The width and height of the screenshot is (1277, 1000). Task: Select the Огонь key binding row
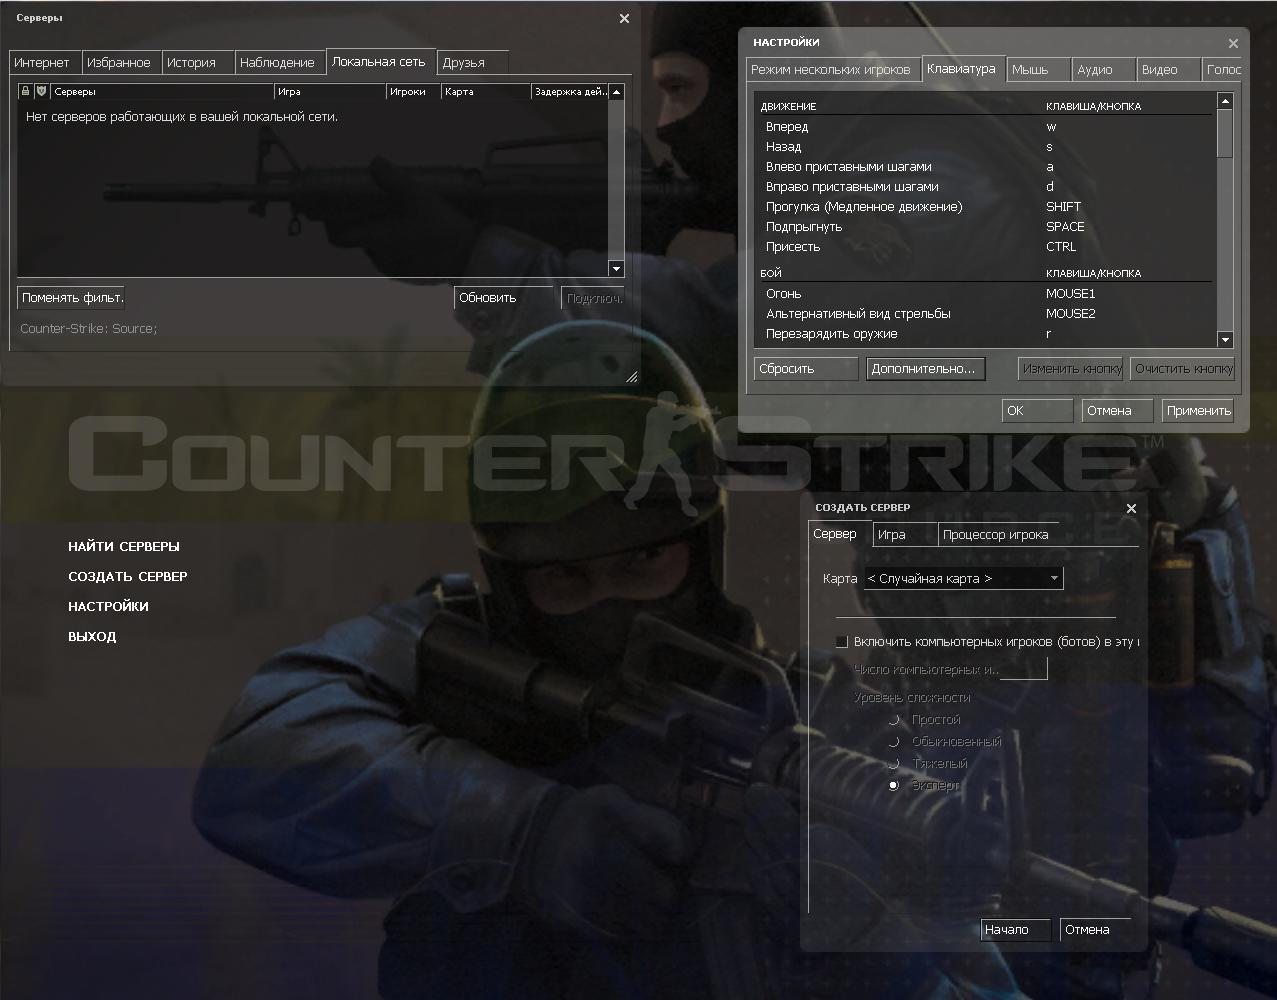[x=985, y=294]
